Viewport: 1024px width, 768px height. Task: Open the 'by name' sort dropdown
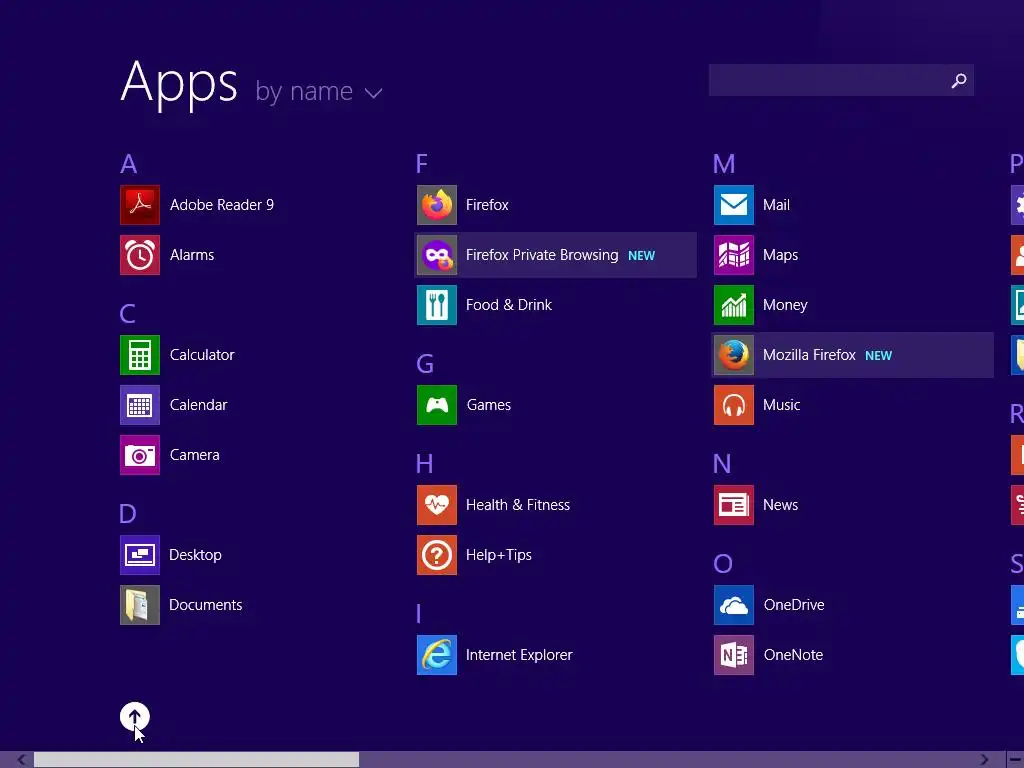[x=318, y=91]
